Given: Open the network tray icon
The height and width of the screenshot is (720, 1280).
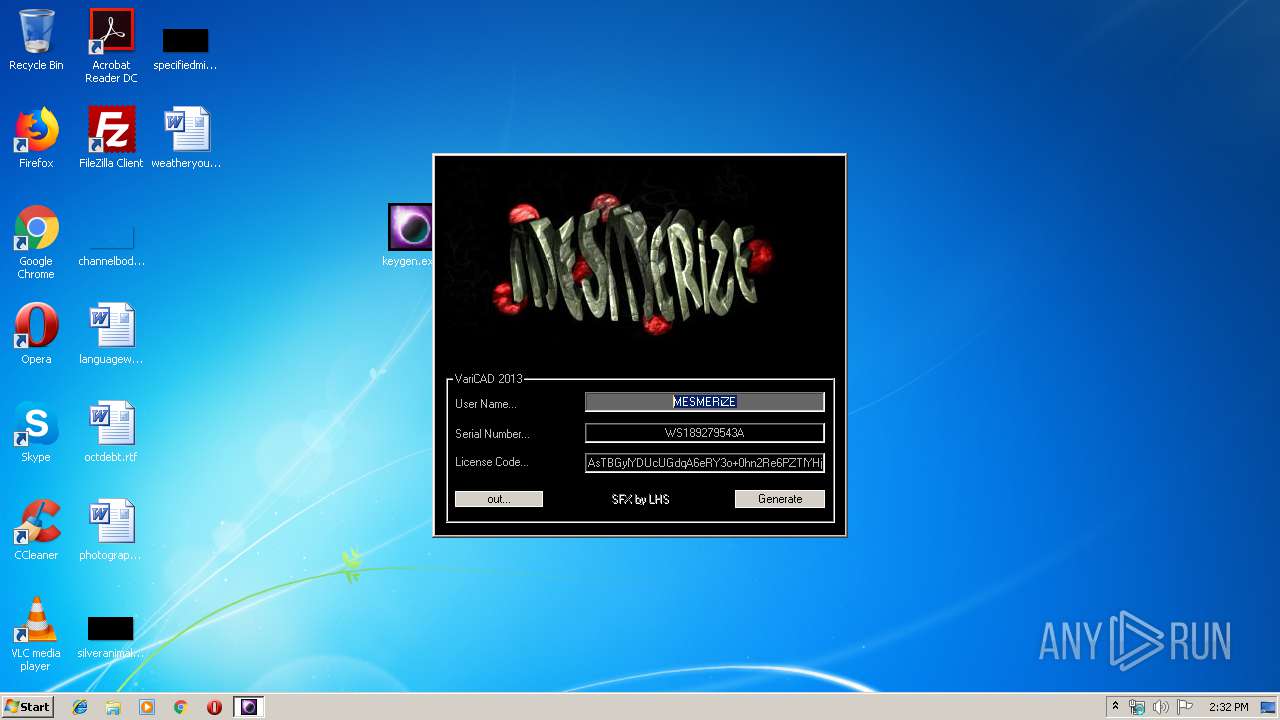Looking at the screenshot, I should point(1137,707).
